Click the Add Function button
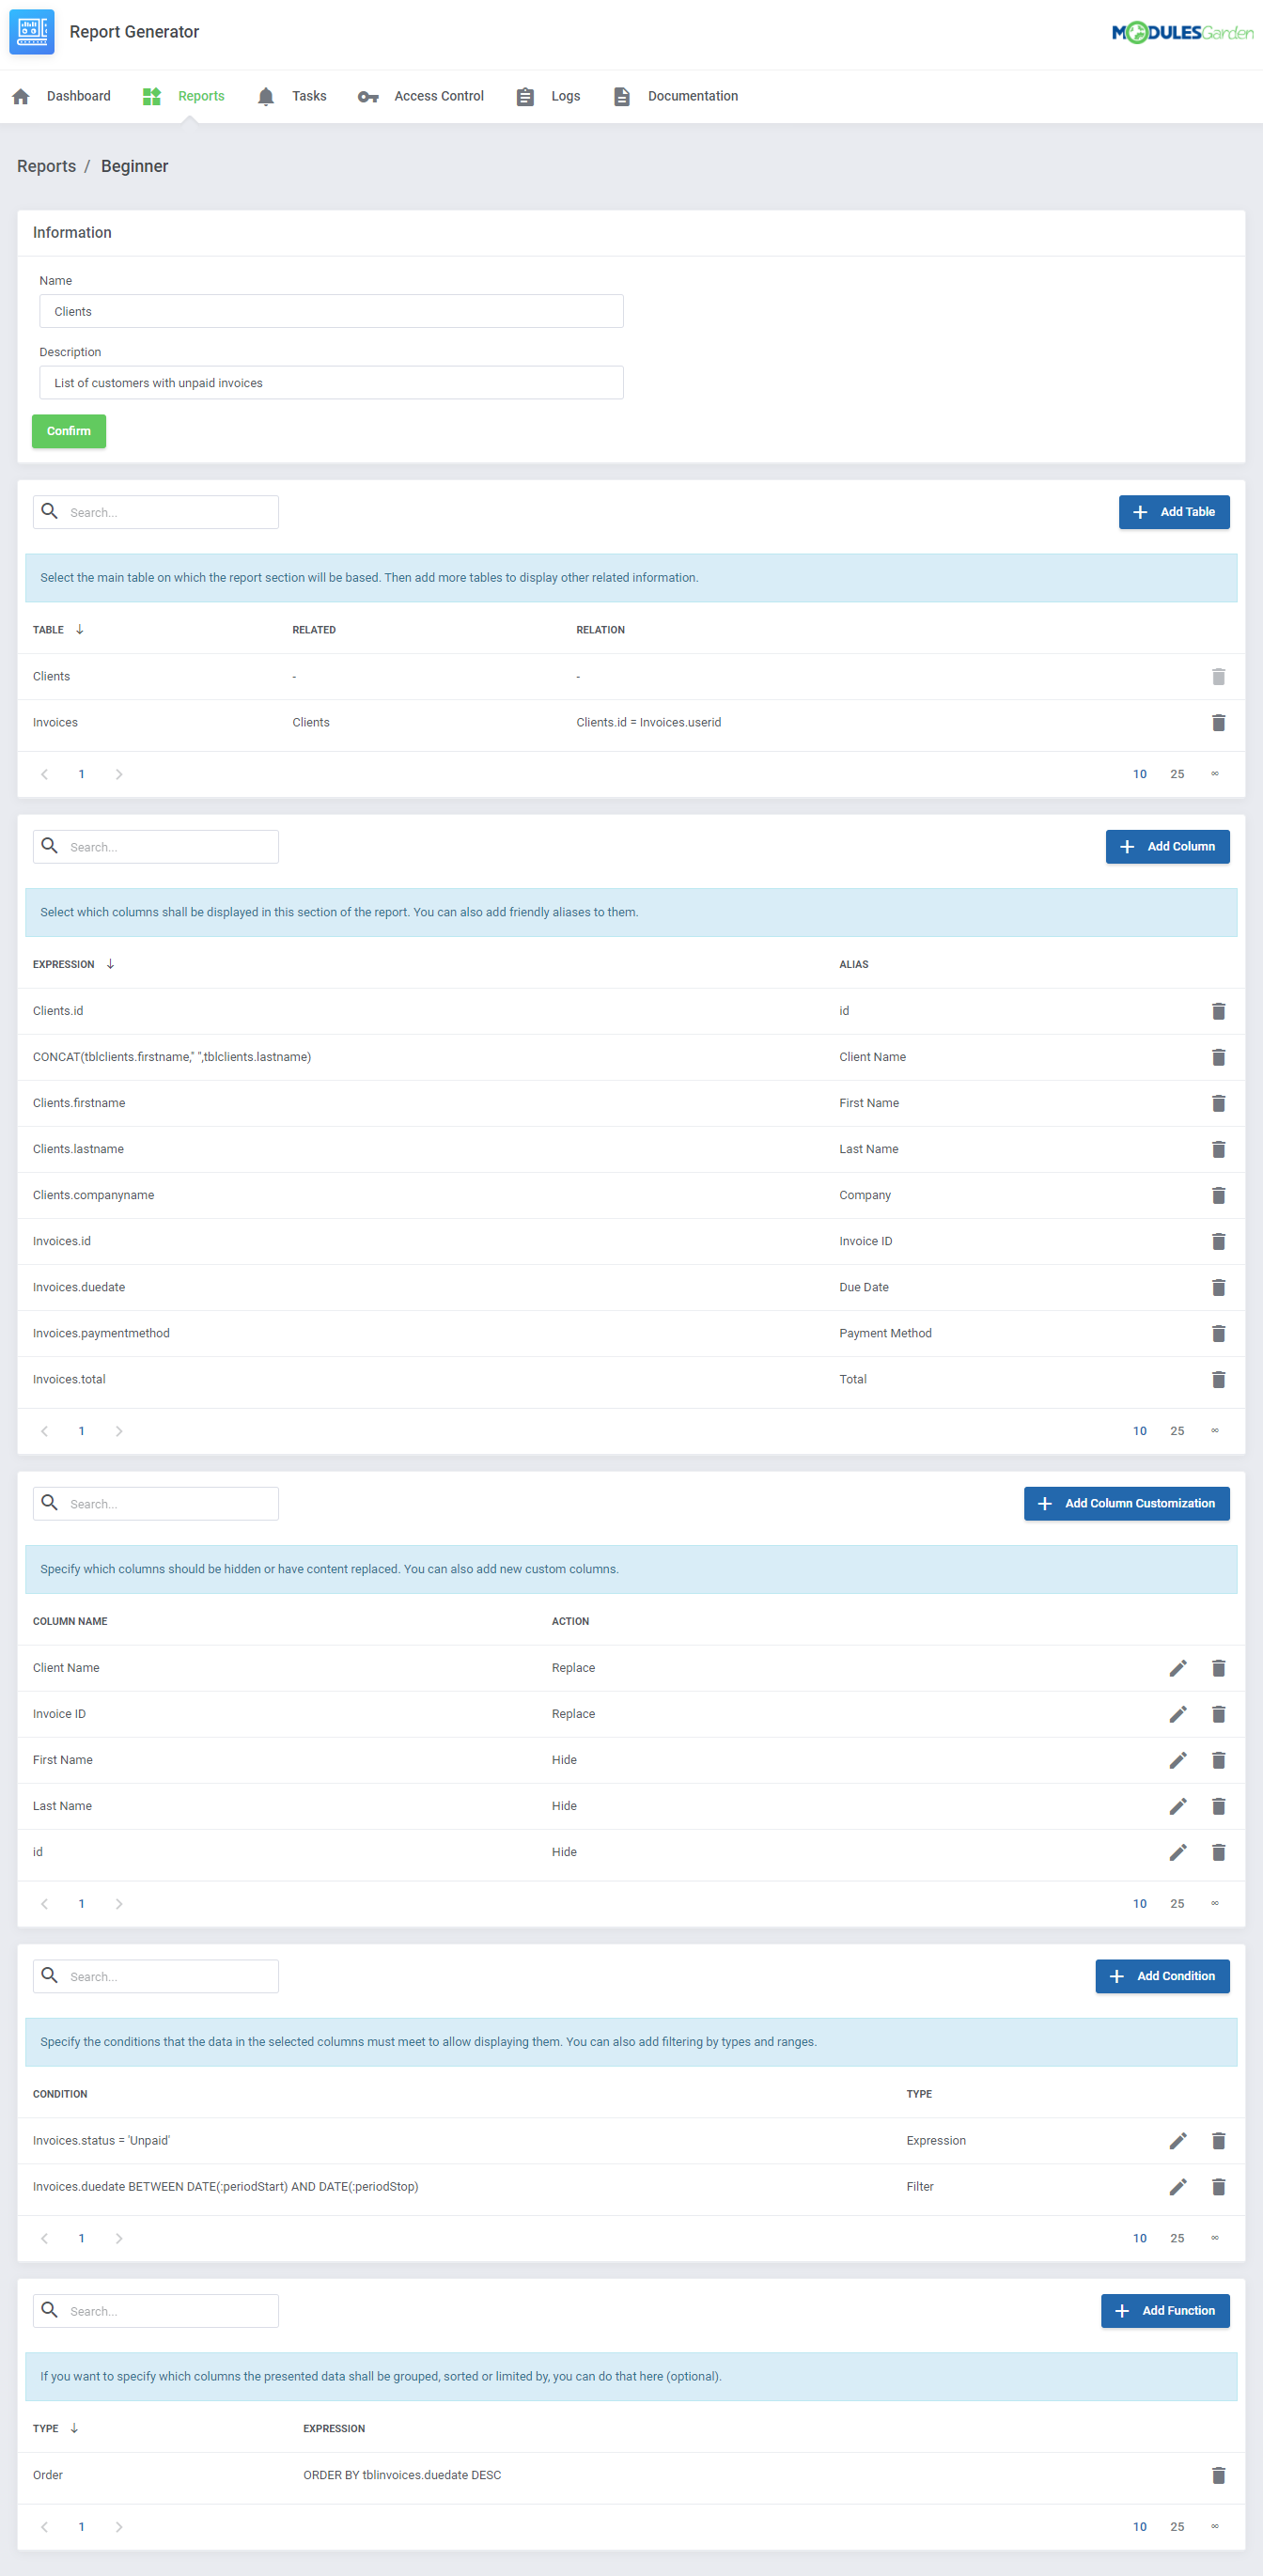Image resolution: width=1263 pixels, height=2576 pixels. click(1165, 2310)
